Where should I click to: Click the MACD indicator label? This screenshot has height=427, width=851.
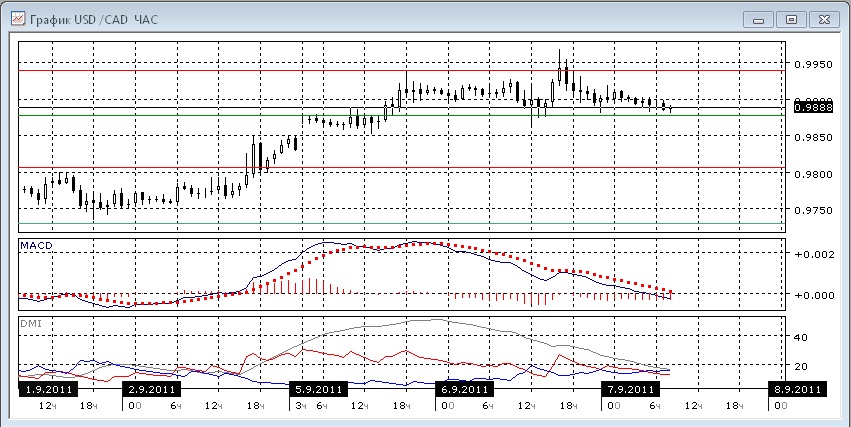click(x=35, y=246)
